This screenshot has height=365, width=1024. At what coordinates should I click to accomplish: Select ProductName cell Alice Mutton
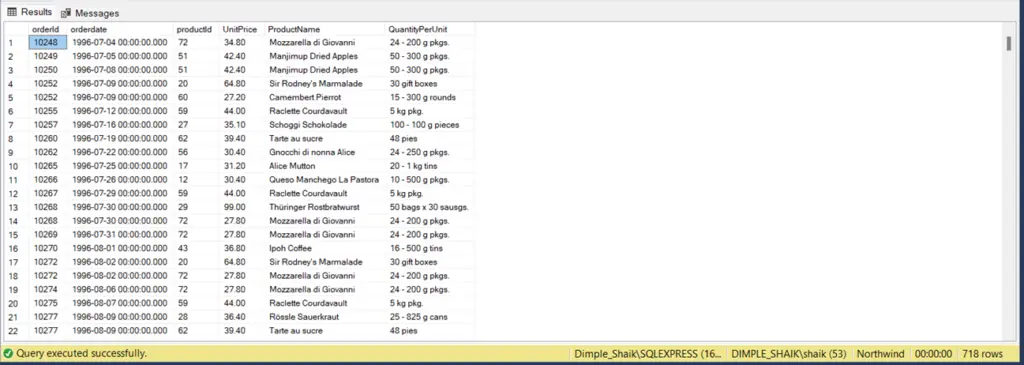[x=325, y=166]
